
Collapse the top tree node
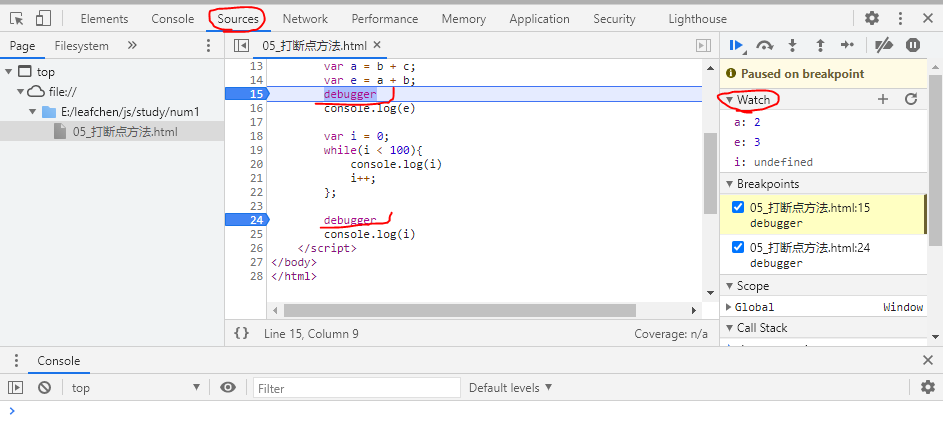pyautogui.click(x=8, y=72)
